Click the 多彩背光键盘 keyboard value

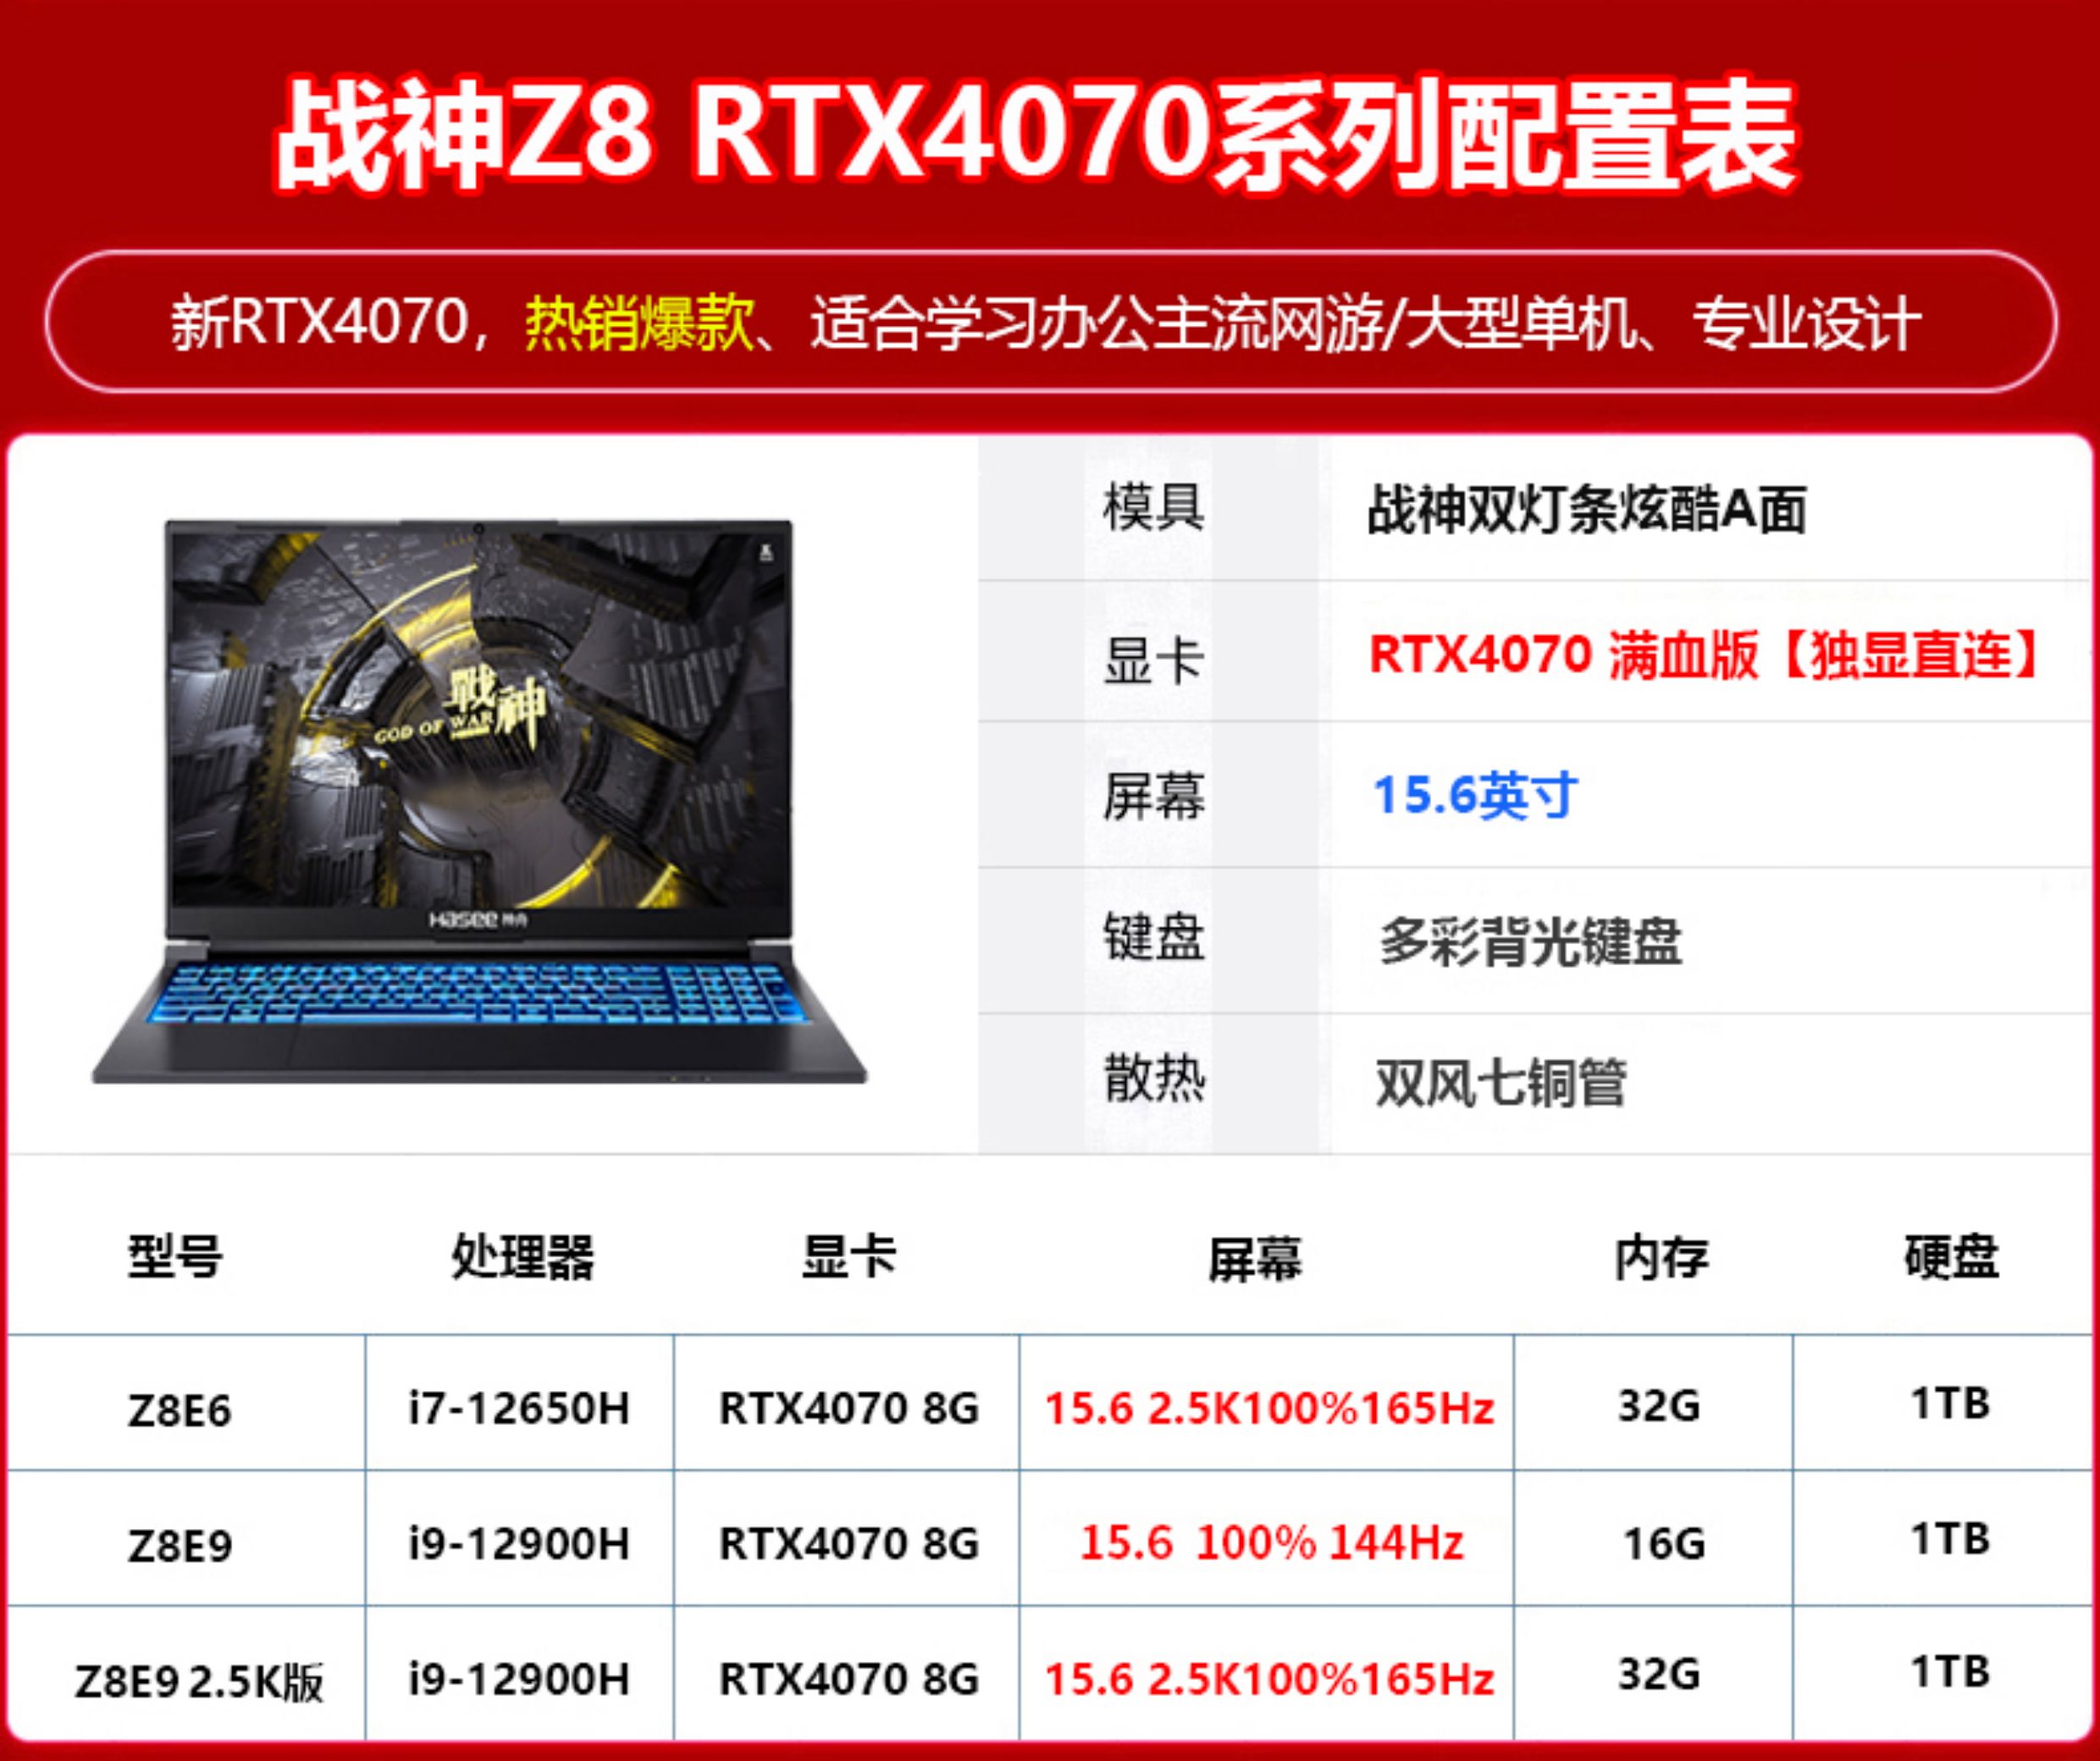(1530, 941)
